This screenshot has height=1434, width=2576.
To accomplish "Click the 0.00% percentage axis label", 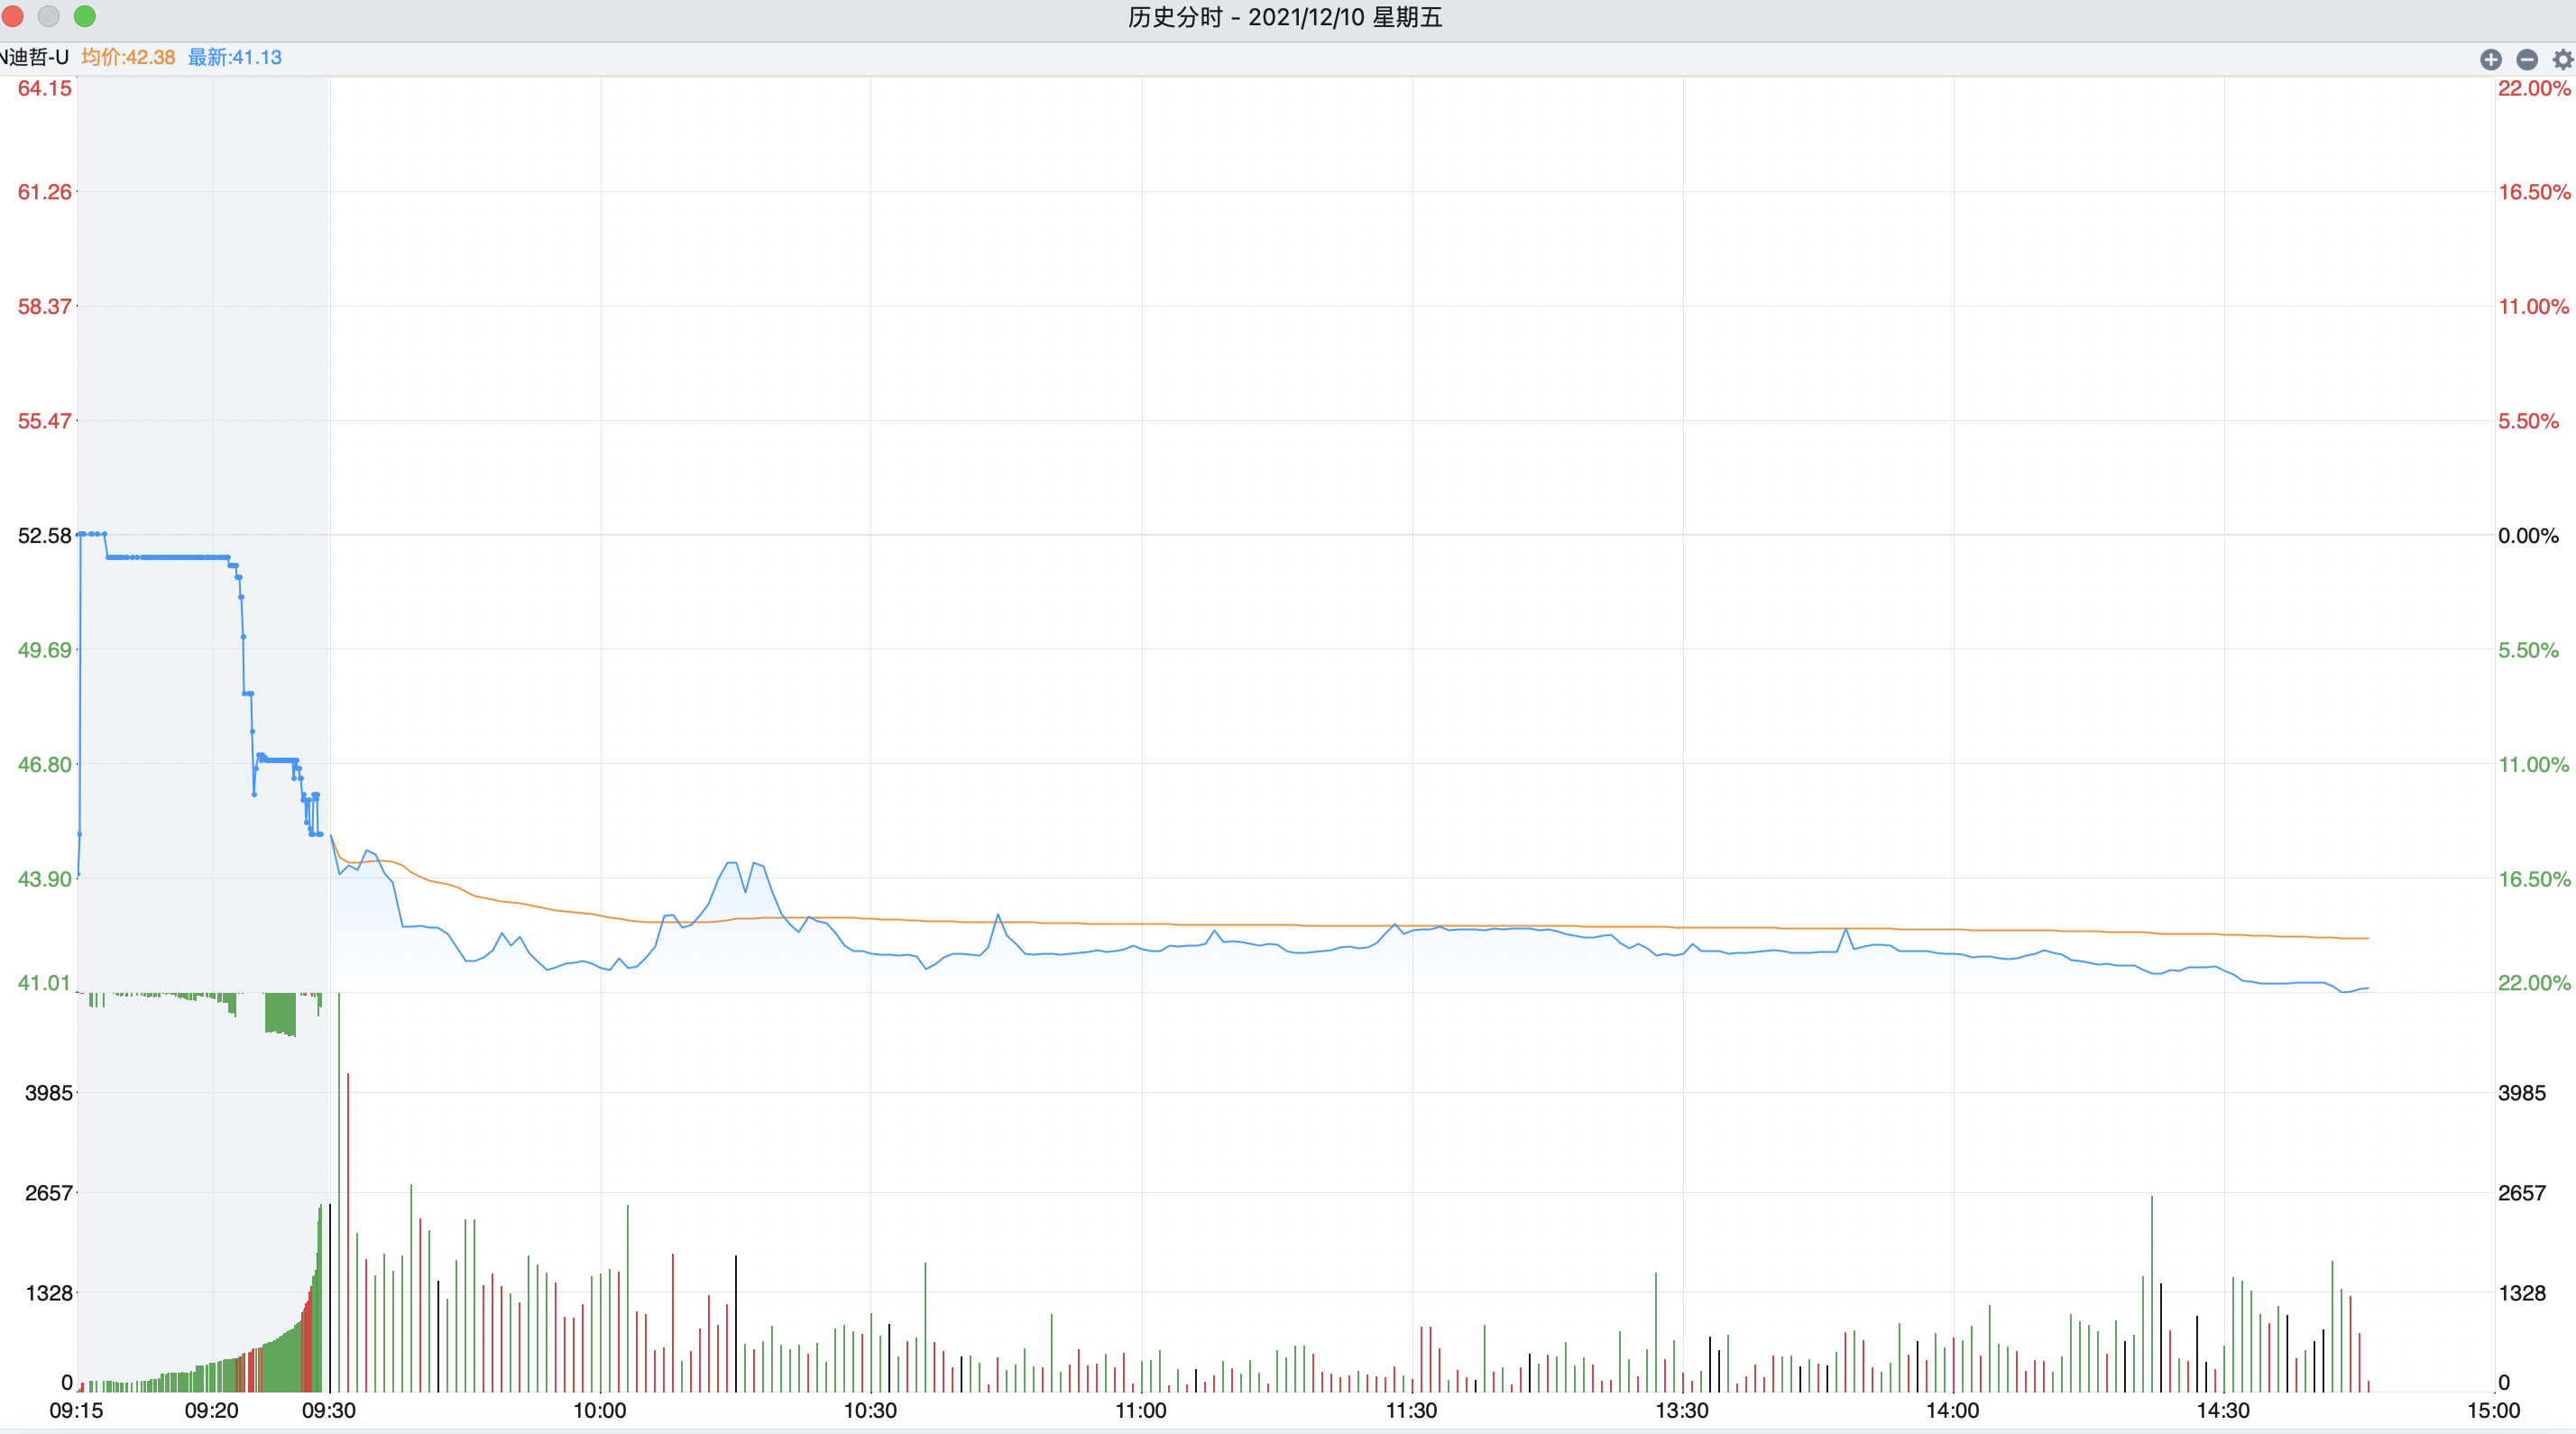I will pos(2528,536).
